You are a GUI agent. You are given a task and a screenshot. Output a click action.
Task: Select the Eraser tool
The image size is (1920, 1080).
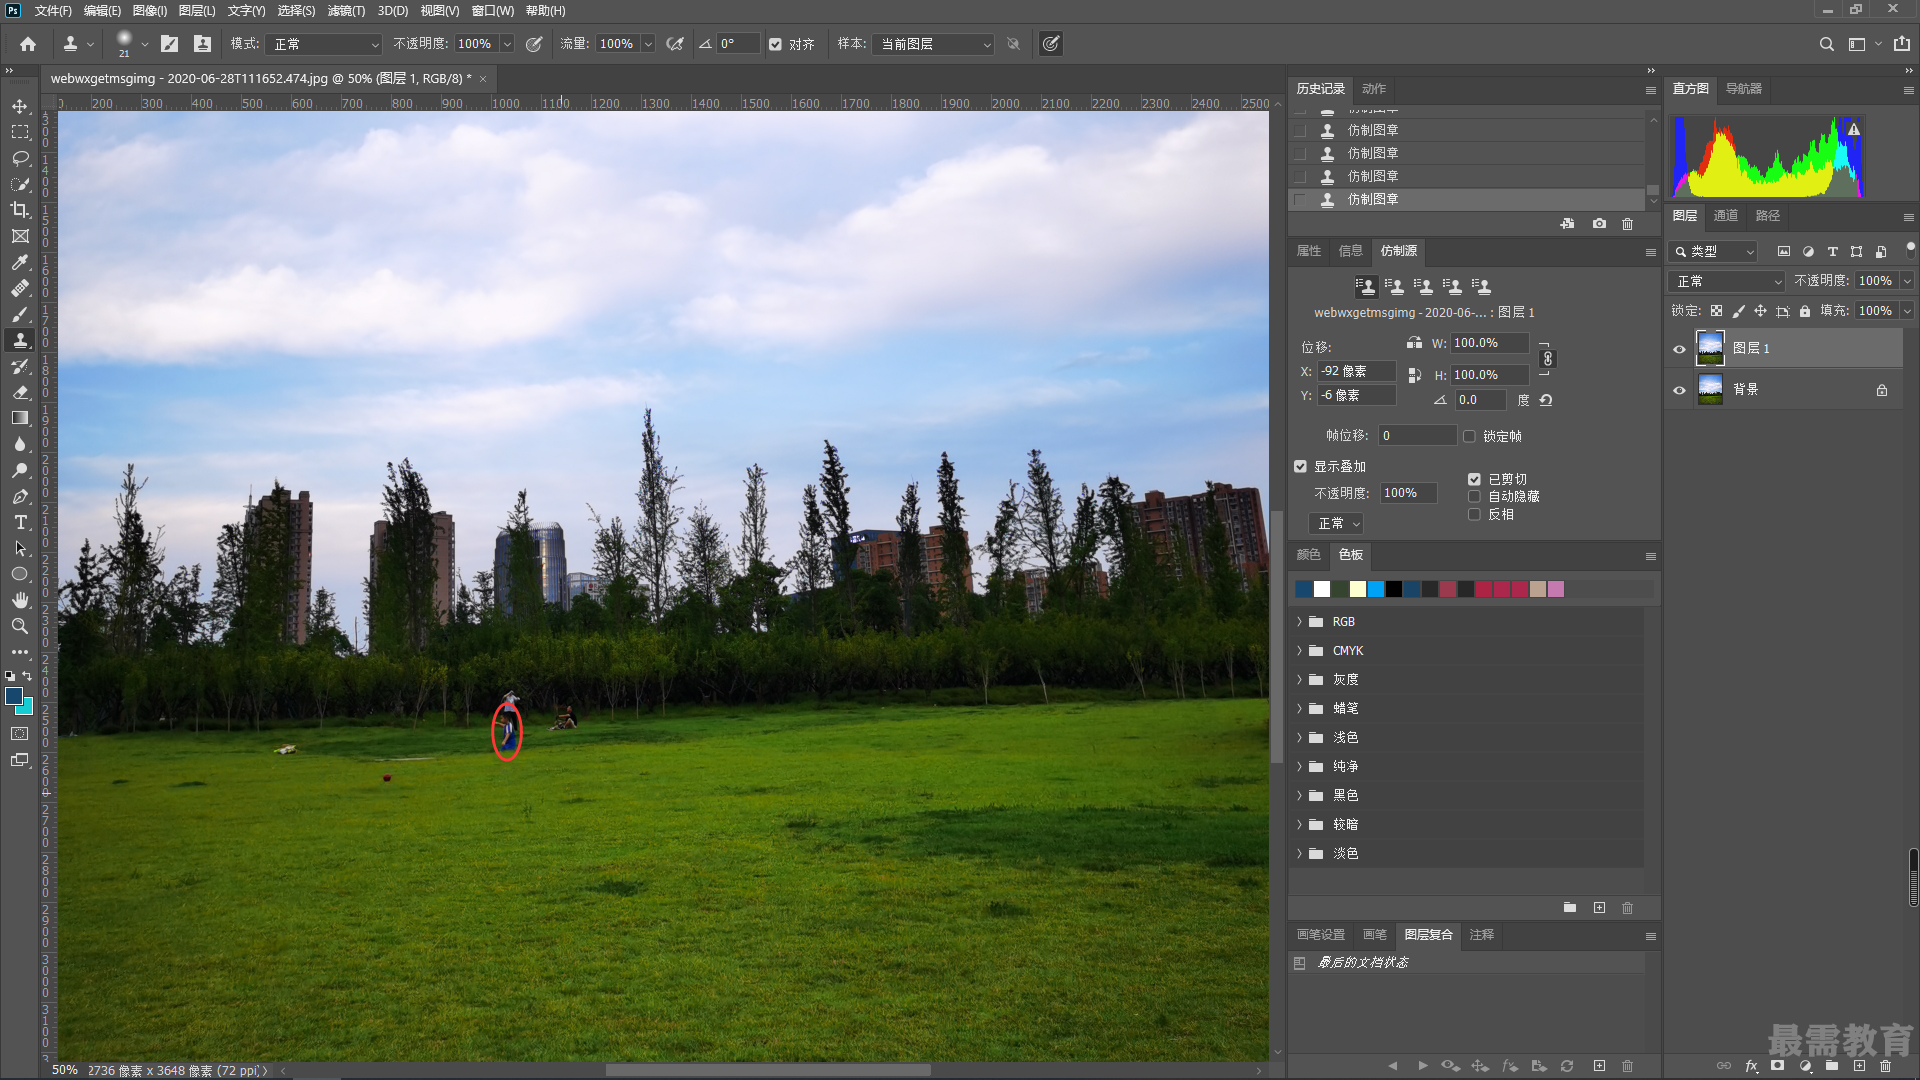[20, 392]
